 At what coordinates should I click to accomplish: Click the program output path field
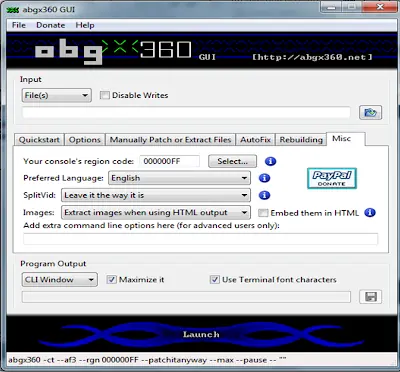pos(186,297)
